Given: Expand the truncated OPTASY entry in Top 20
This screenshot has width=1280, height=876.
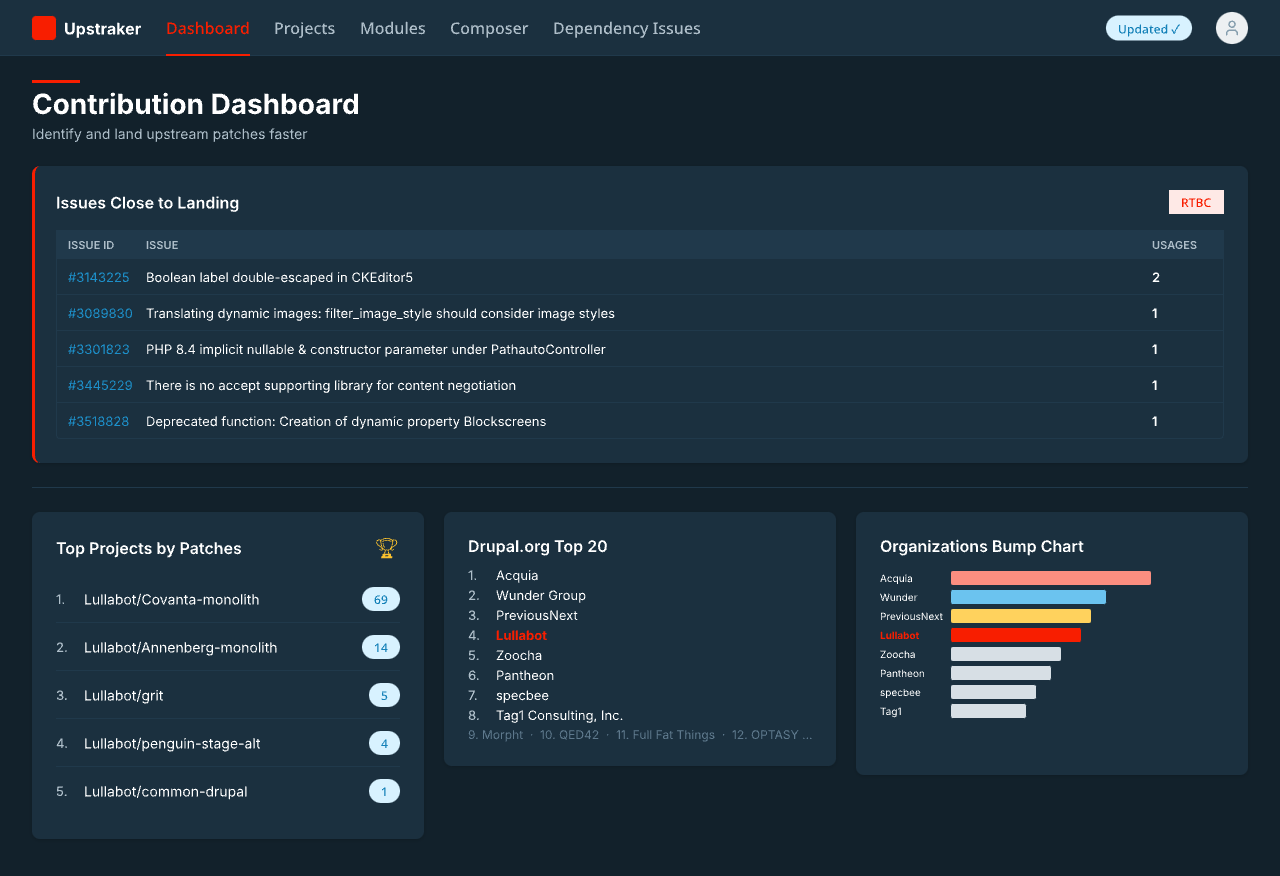Looking at the screenshot, I should pyautogui.click(x=772, y=734).
